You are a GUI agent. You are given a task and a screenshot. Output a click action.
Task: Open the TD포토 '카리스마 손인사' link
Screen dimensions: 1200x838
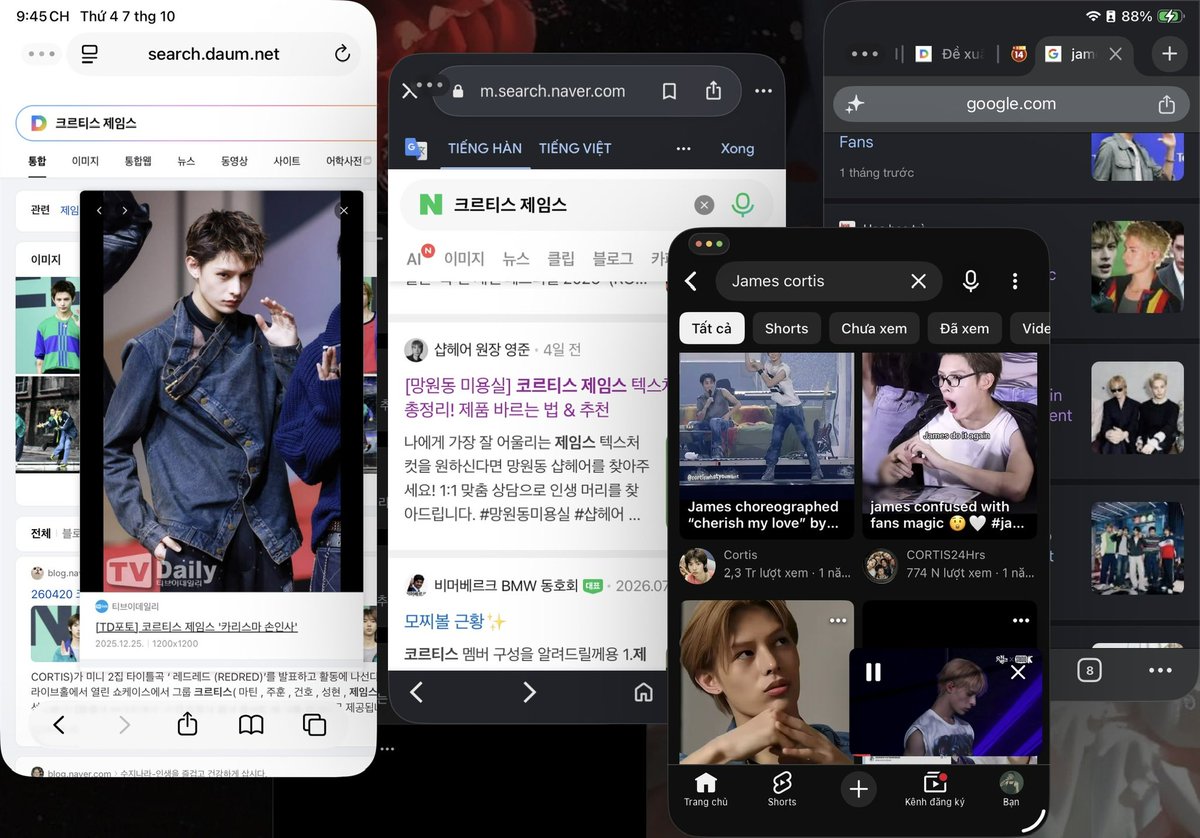[196, 627]
